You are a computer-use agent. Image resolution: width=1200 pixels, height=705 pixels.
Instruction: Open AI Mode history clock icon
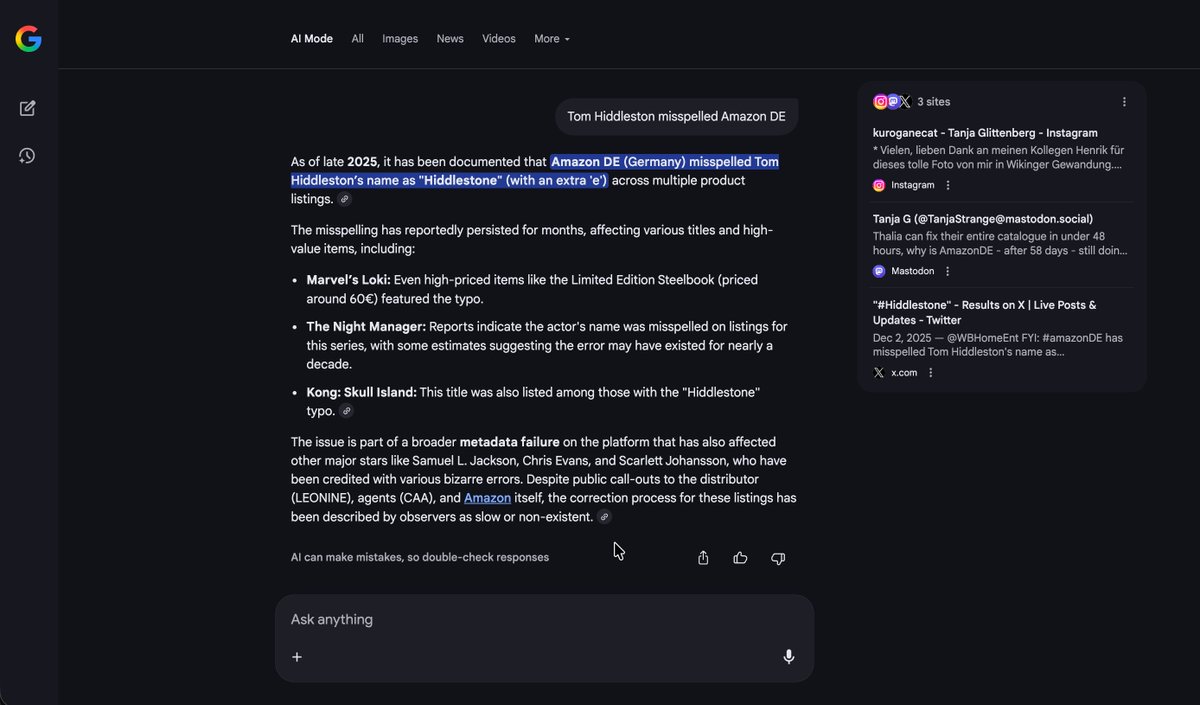[x=28, y=156]
